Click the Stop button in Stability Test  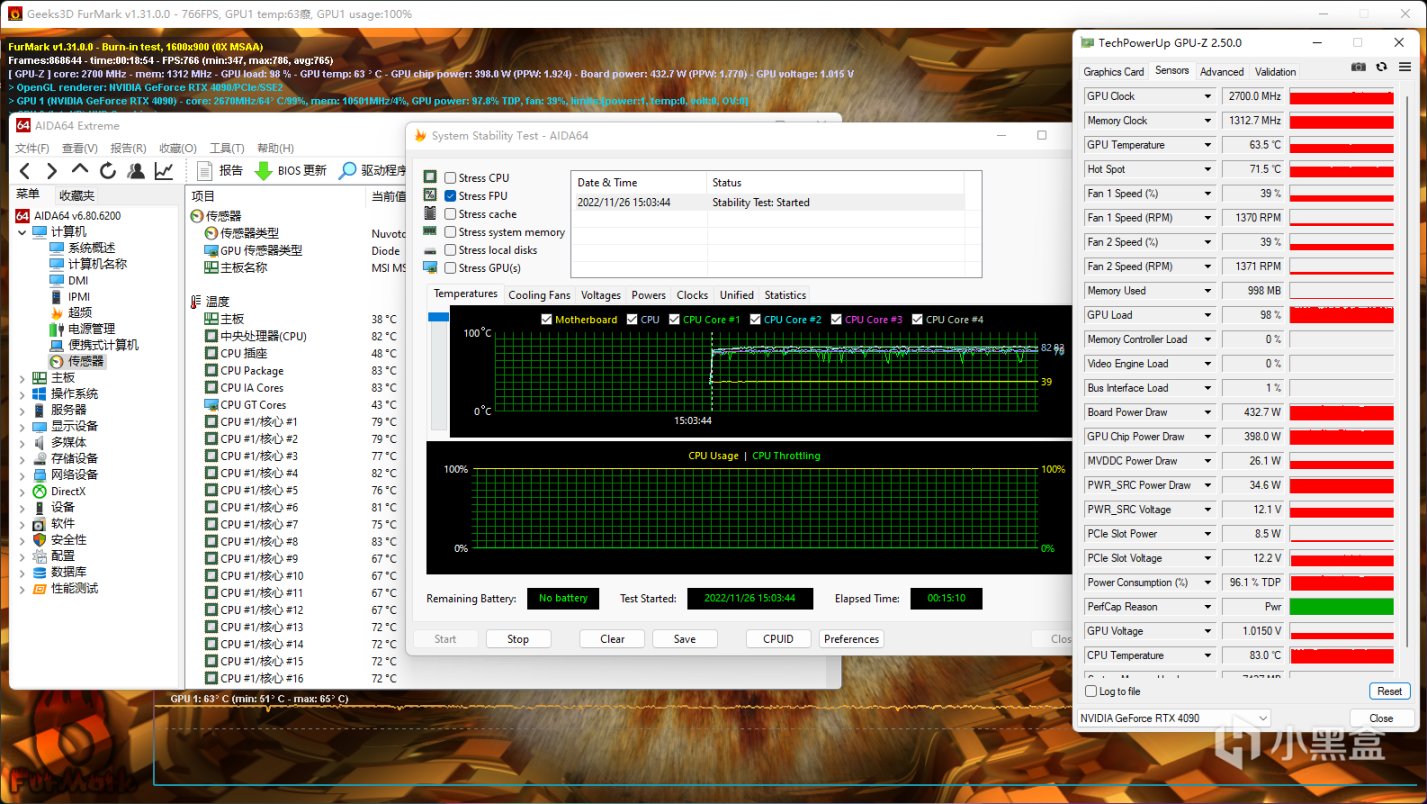tap(518, 639)
